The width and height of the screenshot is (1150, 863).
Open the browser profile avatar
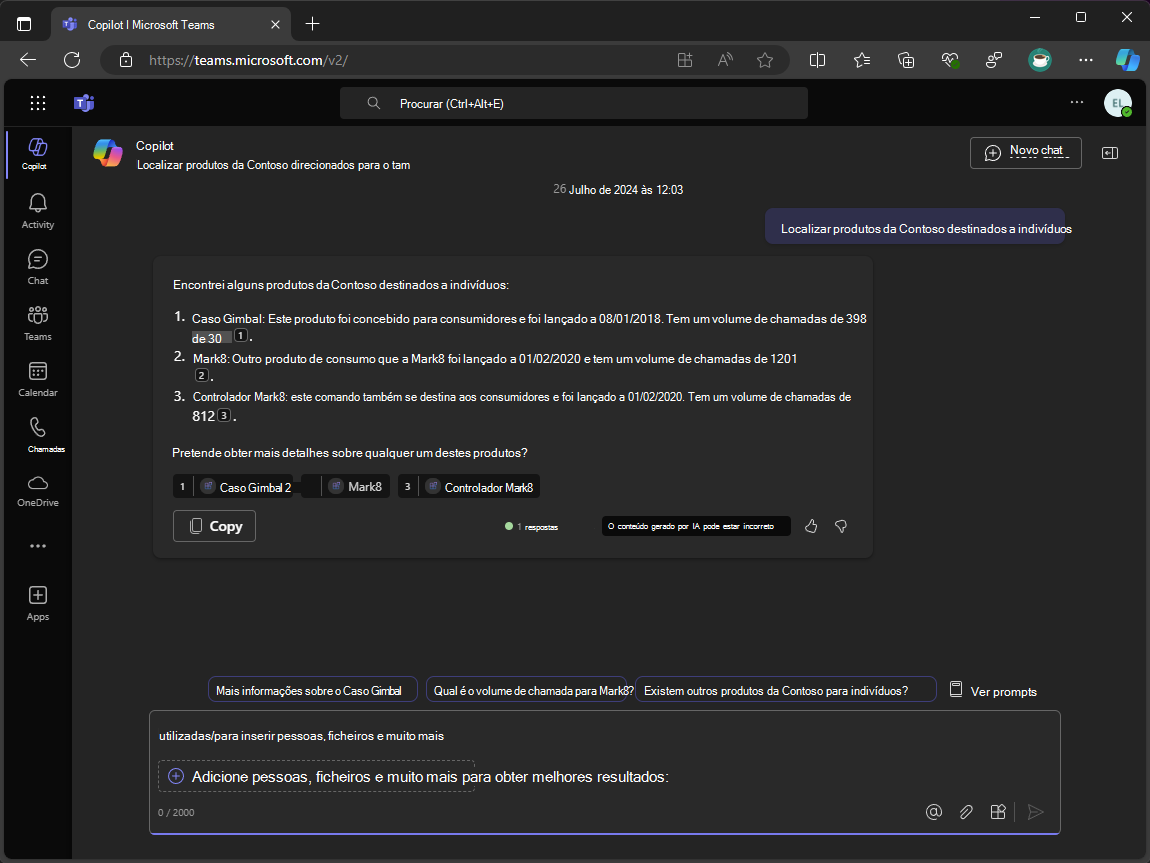click(1040, 60)
